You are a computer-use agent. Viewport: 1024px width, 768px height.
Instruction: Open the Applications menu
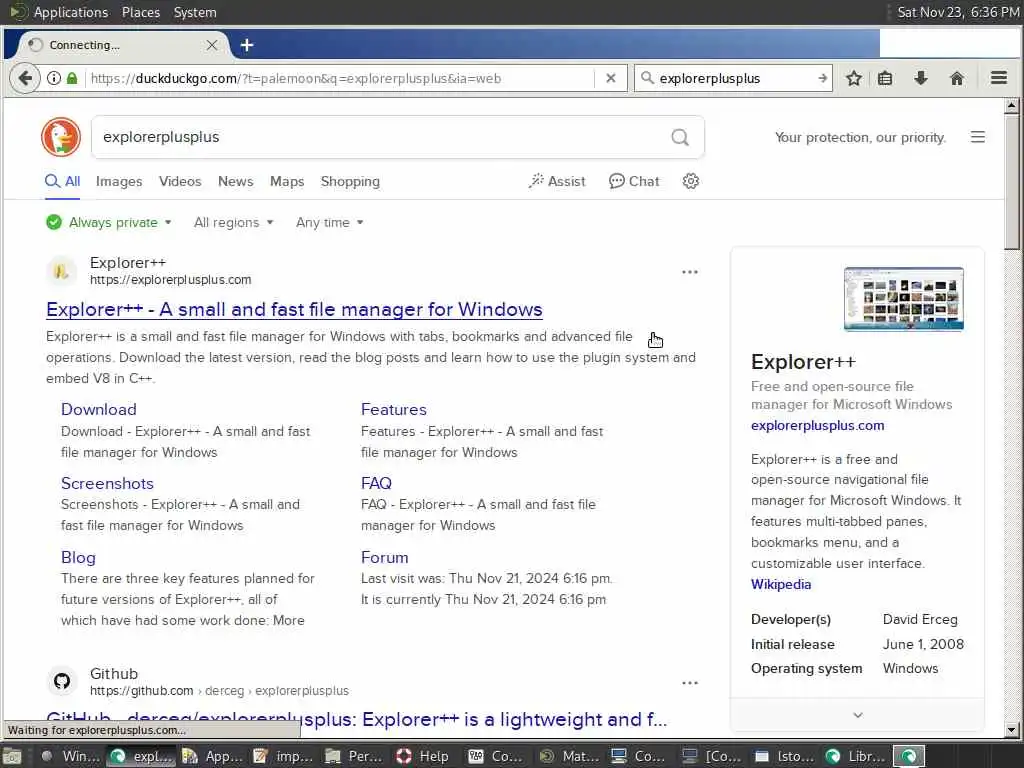click(71, 12)
